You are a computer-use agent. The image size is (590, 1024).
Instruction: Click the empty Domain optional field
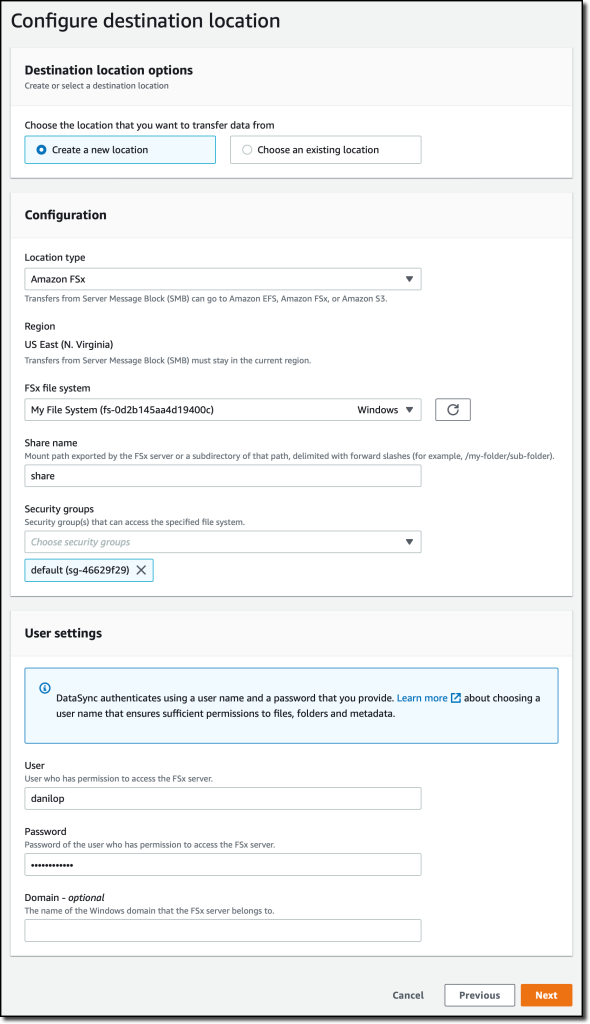pos(223,931)
